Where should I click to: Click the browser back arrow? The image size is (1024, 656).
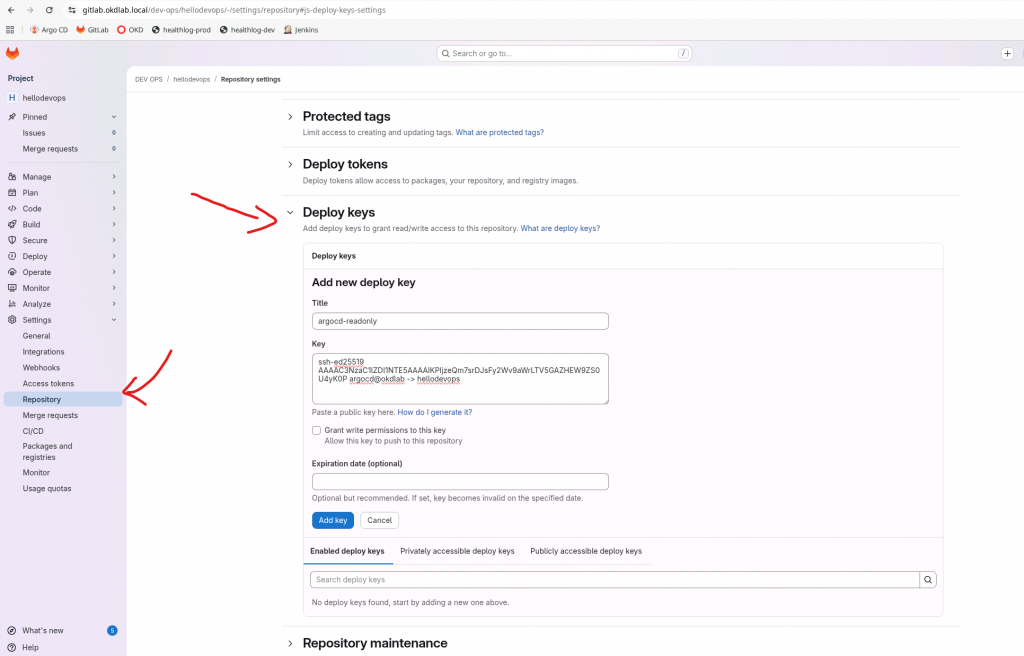pos(10,10)
